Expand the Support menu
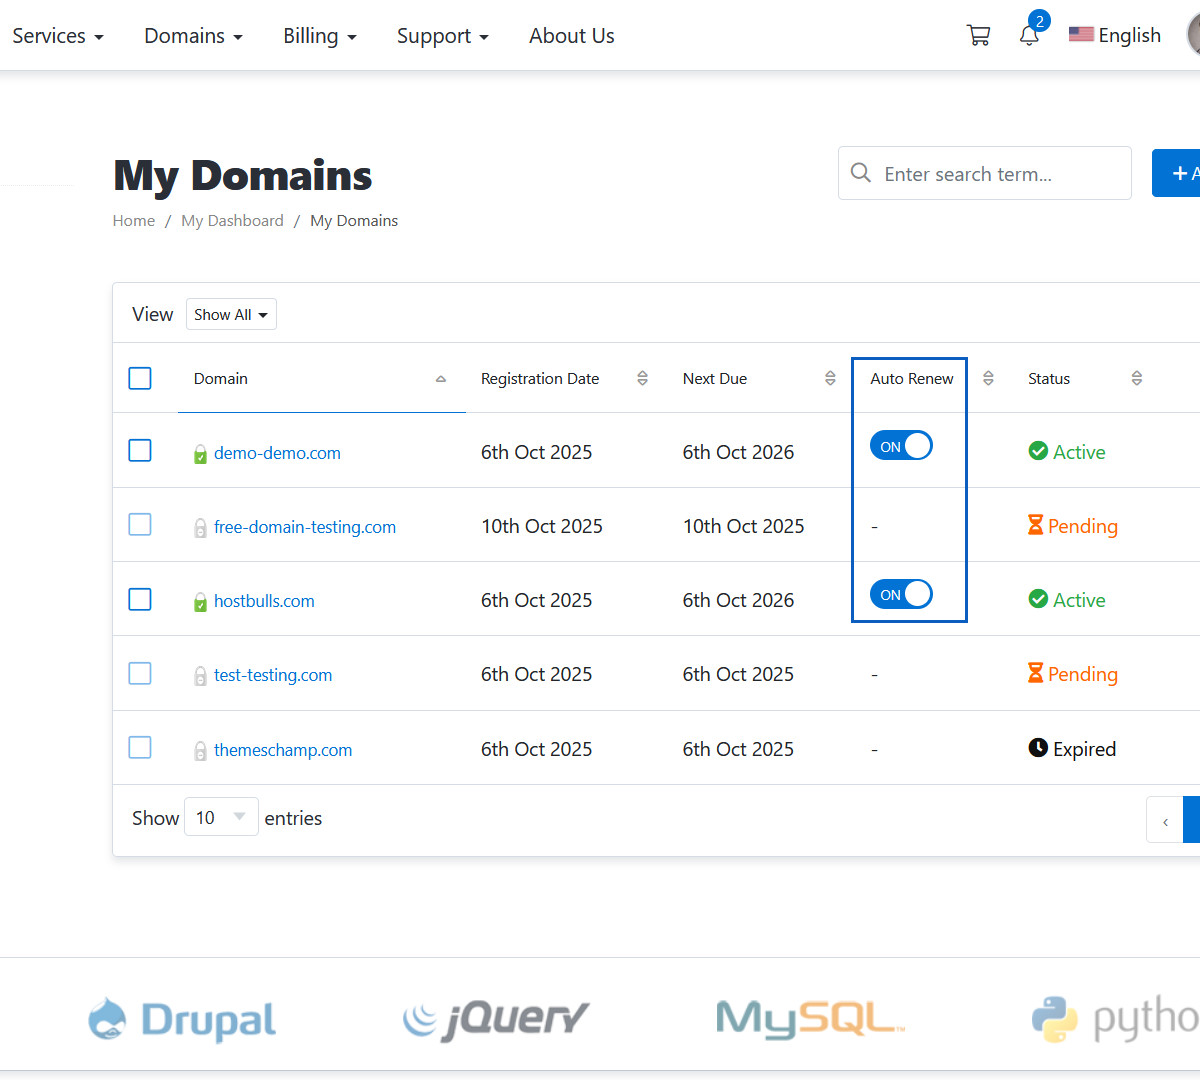This screenshot has width=1200, height=1080. tap(442, 36)
